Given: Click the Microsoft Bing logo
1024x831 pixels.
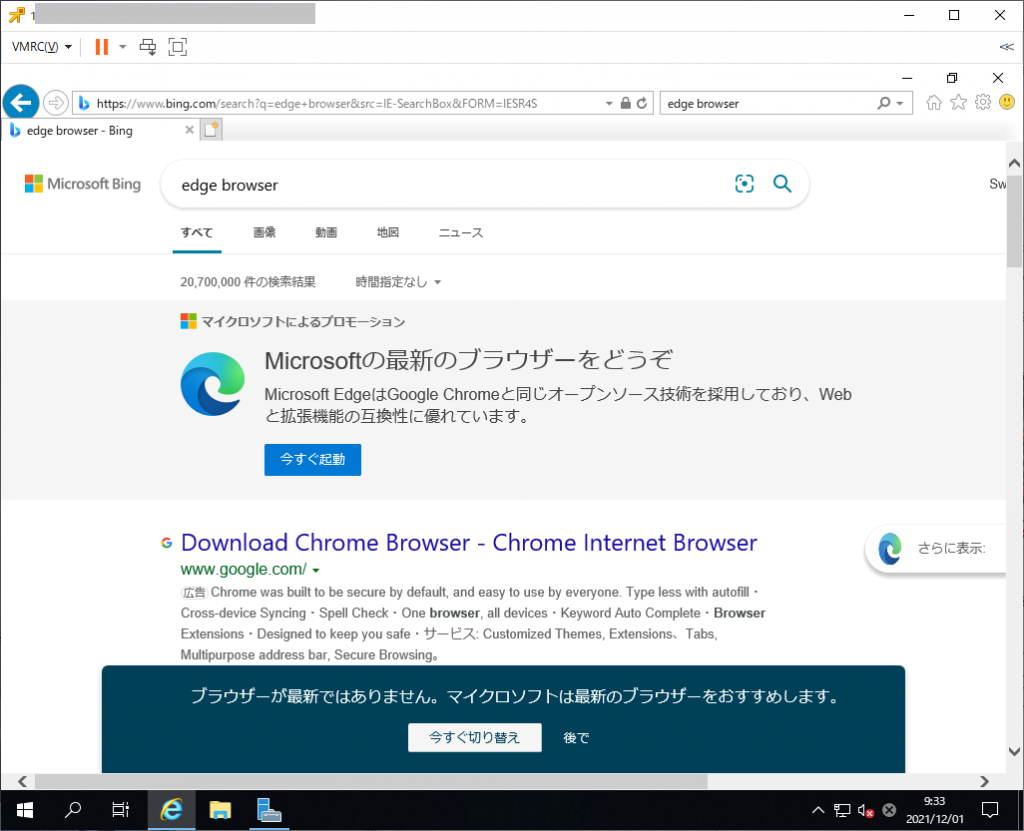Looking at the screenshot, I should point(83,184).
